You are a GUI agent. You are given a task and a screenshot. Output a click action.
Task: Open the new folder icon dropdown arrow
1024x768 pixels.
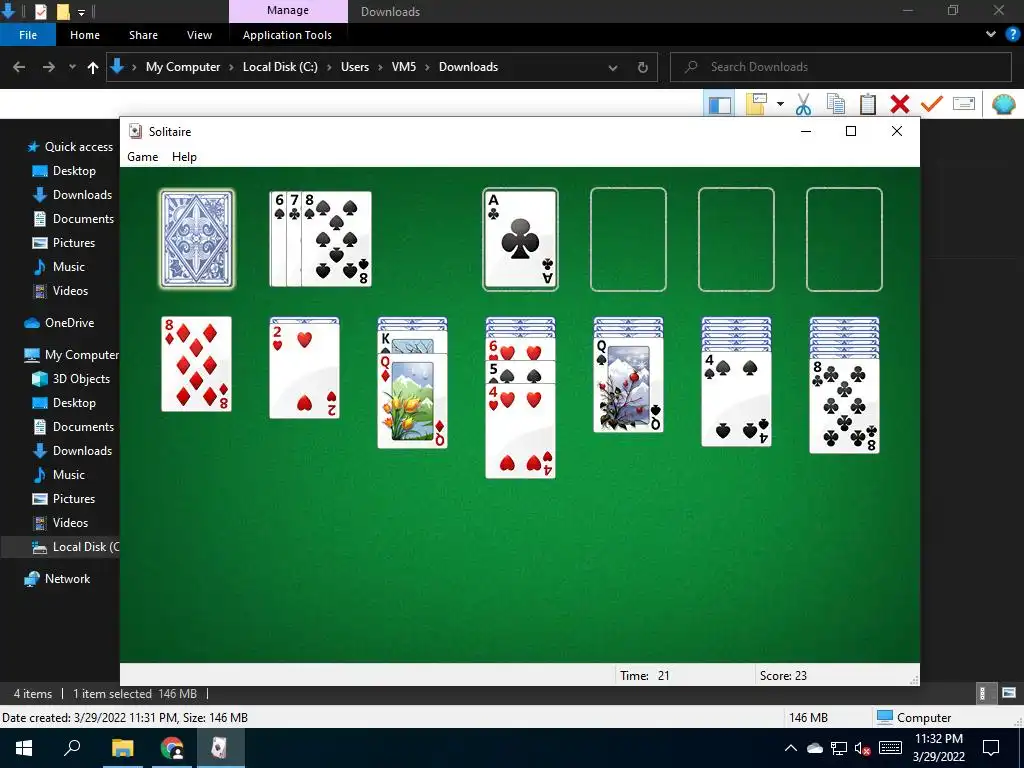click(x=780, y=104)
